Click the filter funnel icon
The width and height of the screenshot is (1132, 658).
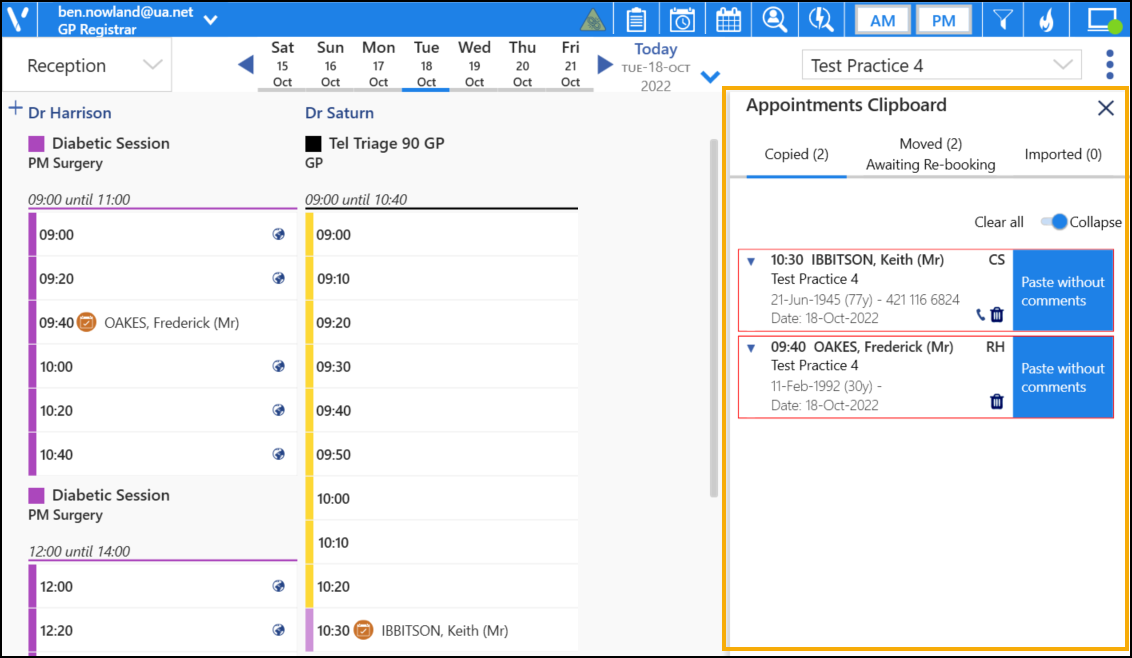pyautogui.click(x=1001, y=20)
